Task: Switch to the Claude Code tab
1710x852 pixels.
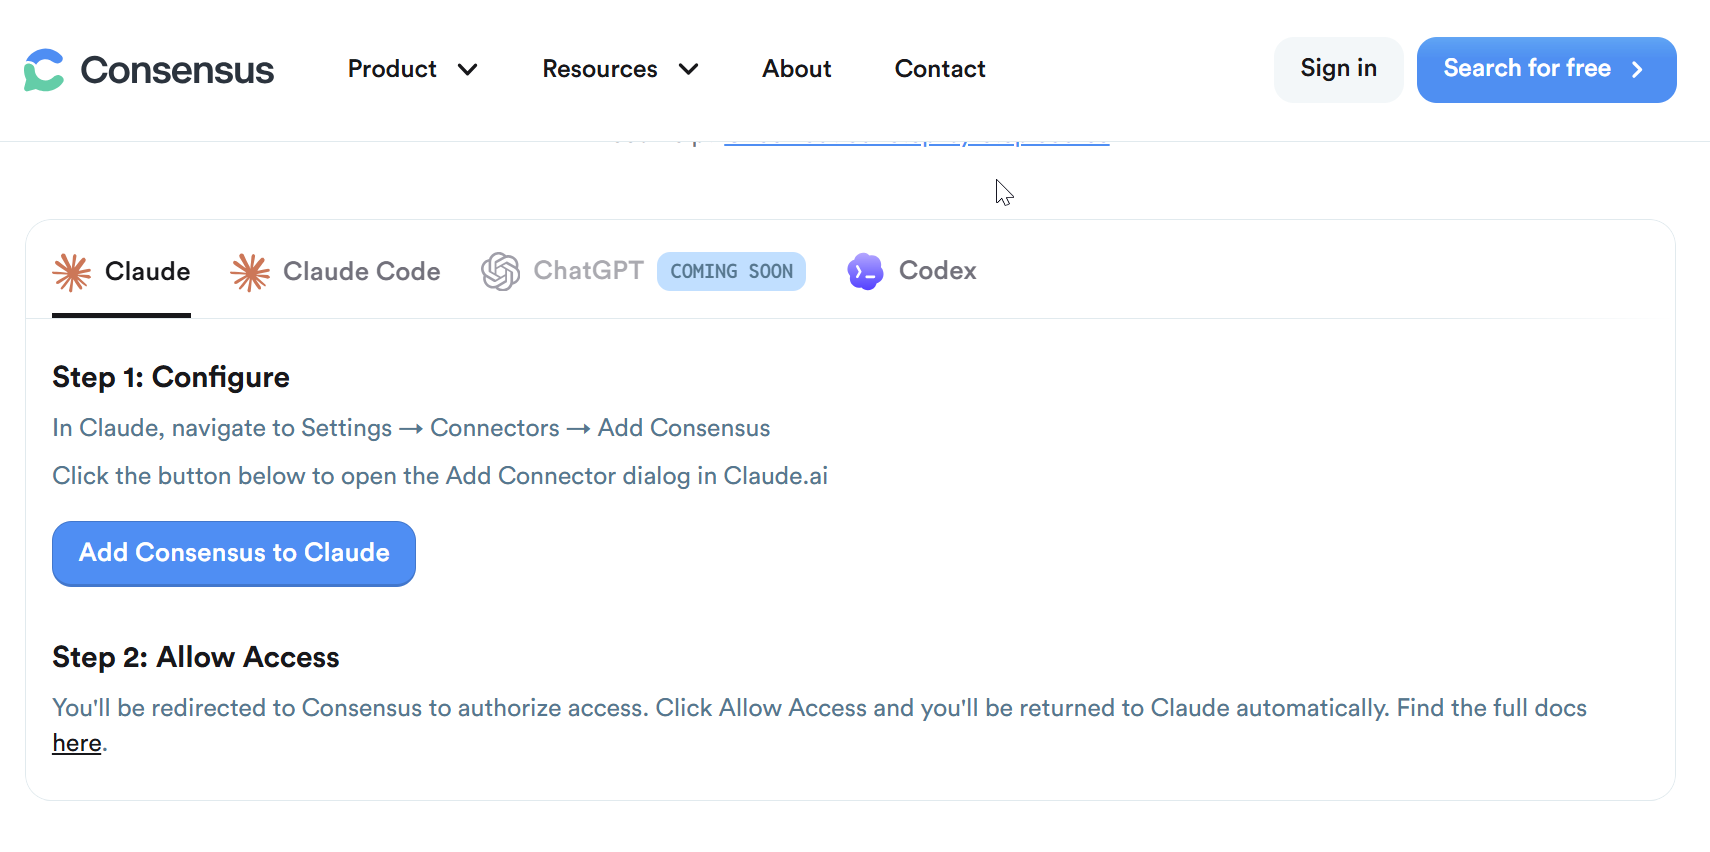Action: pyautogui.click(x=335, y=271)
